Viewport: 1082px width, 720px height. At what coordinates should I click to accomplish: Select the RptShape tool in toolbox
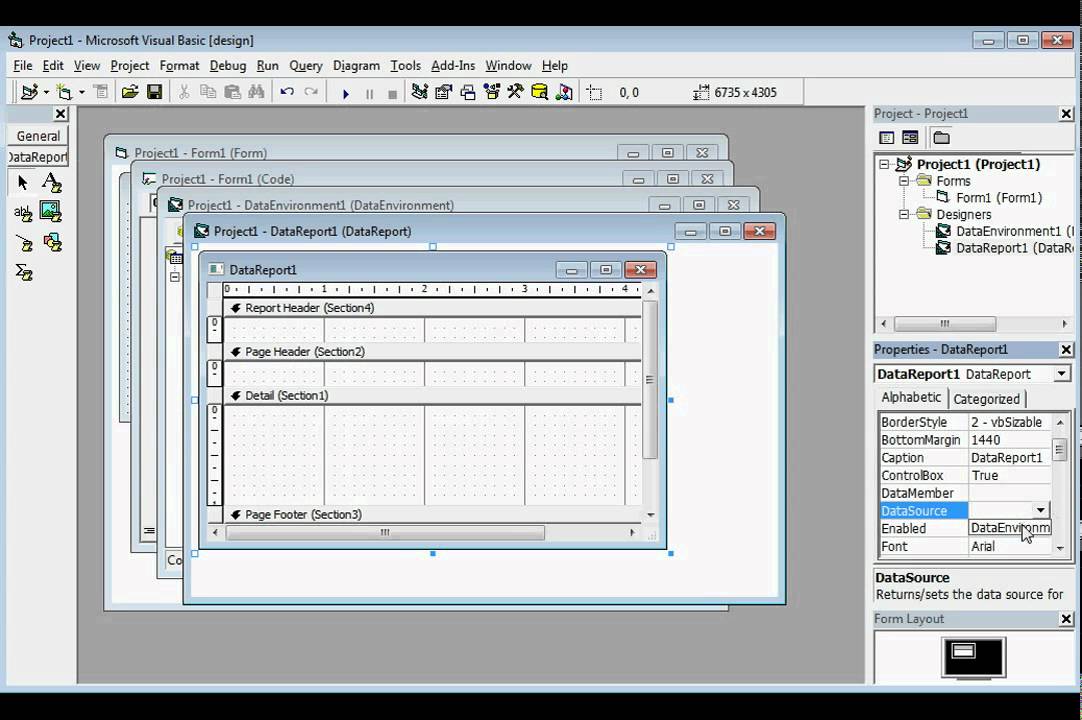pyautogui.click(x=52, y=242)
